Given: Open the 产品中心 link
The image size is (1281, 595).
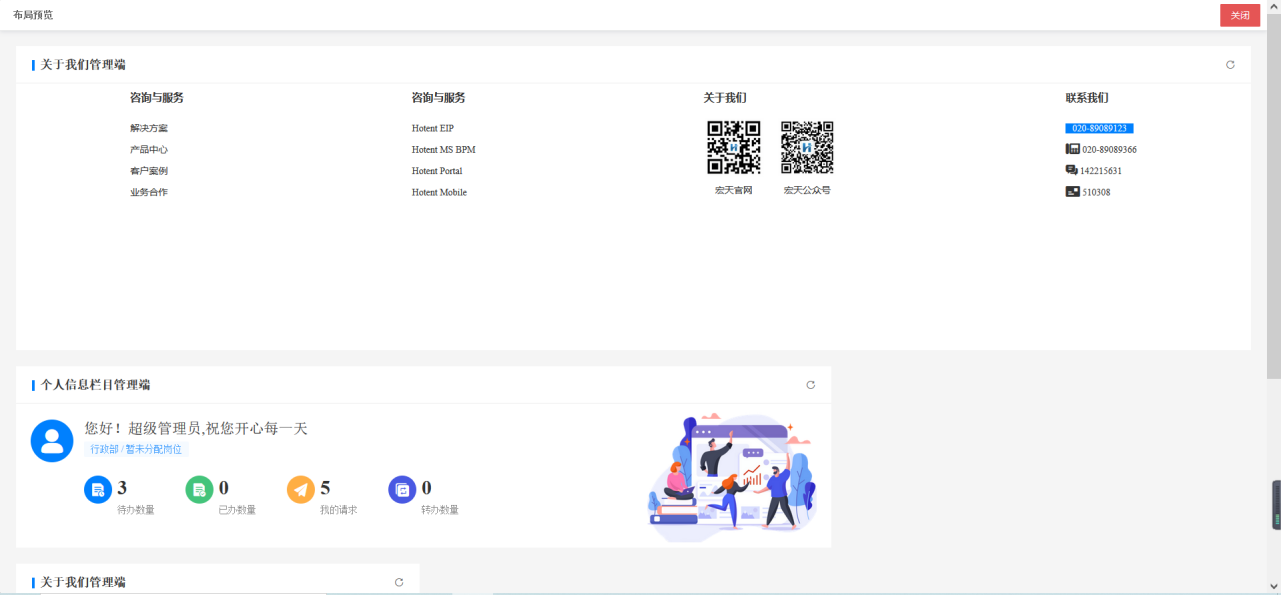Looking at the screenshot, I should [x=149, y=149].
